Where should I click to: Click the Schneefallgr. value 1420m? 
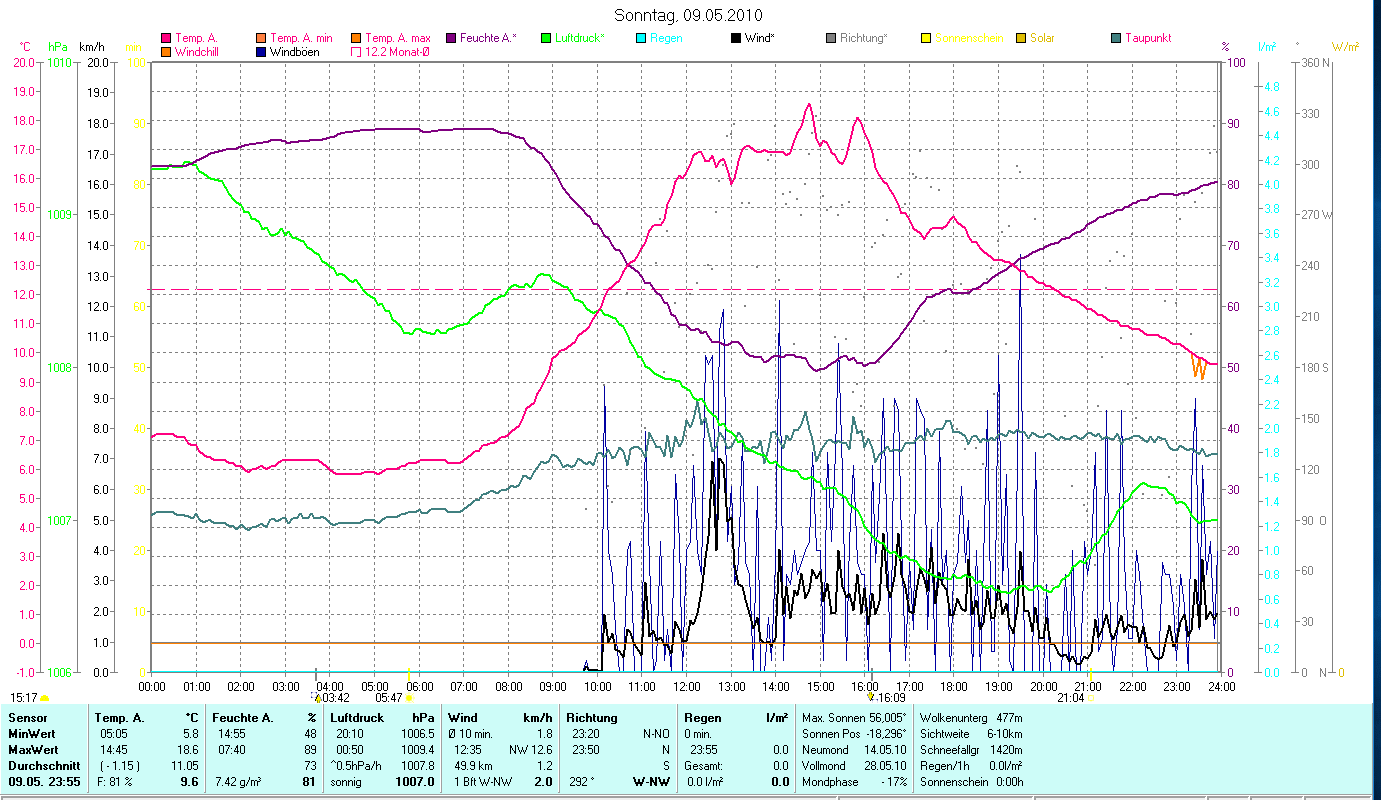coord(1005,749)
